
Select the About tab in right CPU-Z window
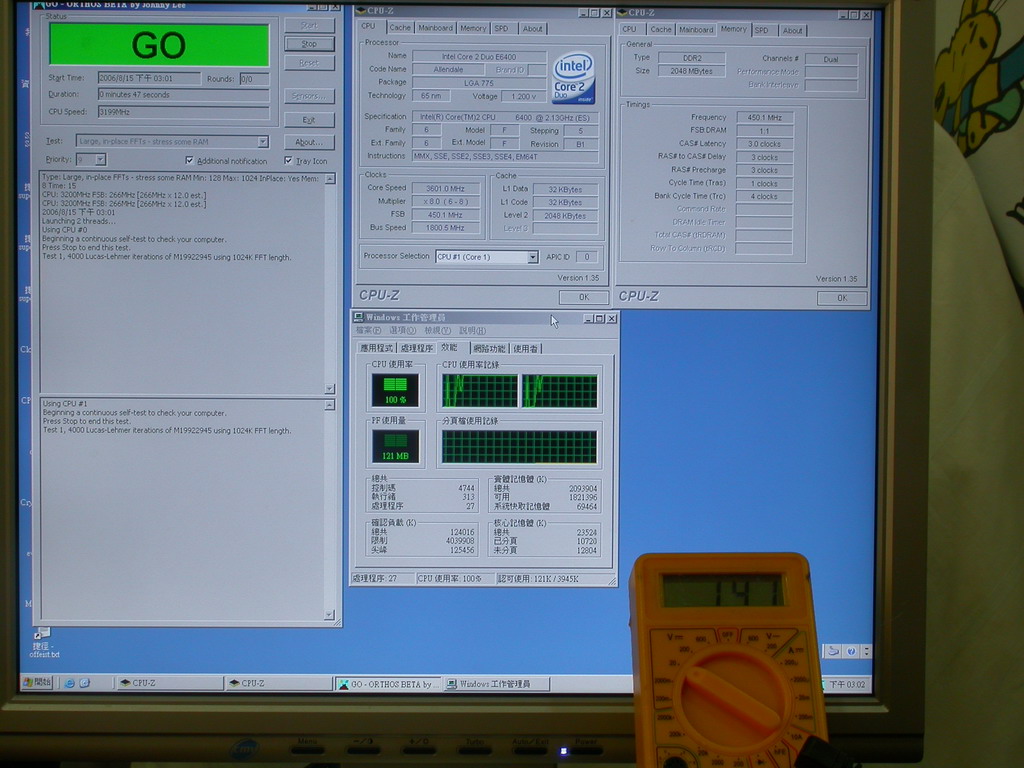pos(792,30)
